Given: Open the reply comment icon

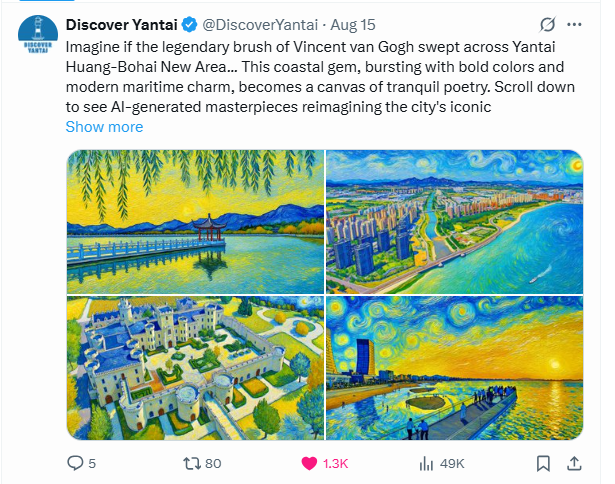Looking at the screenshot, I should point(75,463).
